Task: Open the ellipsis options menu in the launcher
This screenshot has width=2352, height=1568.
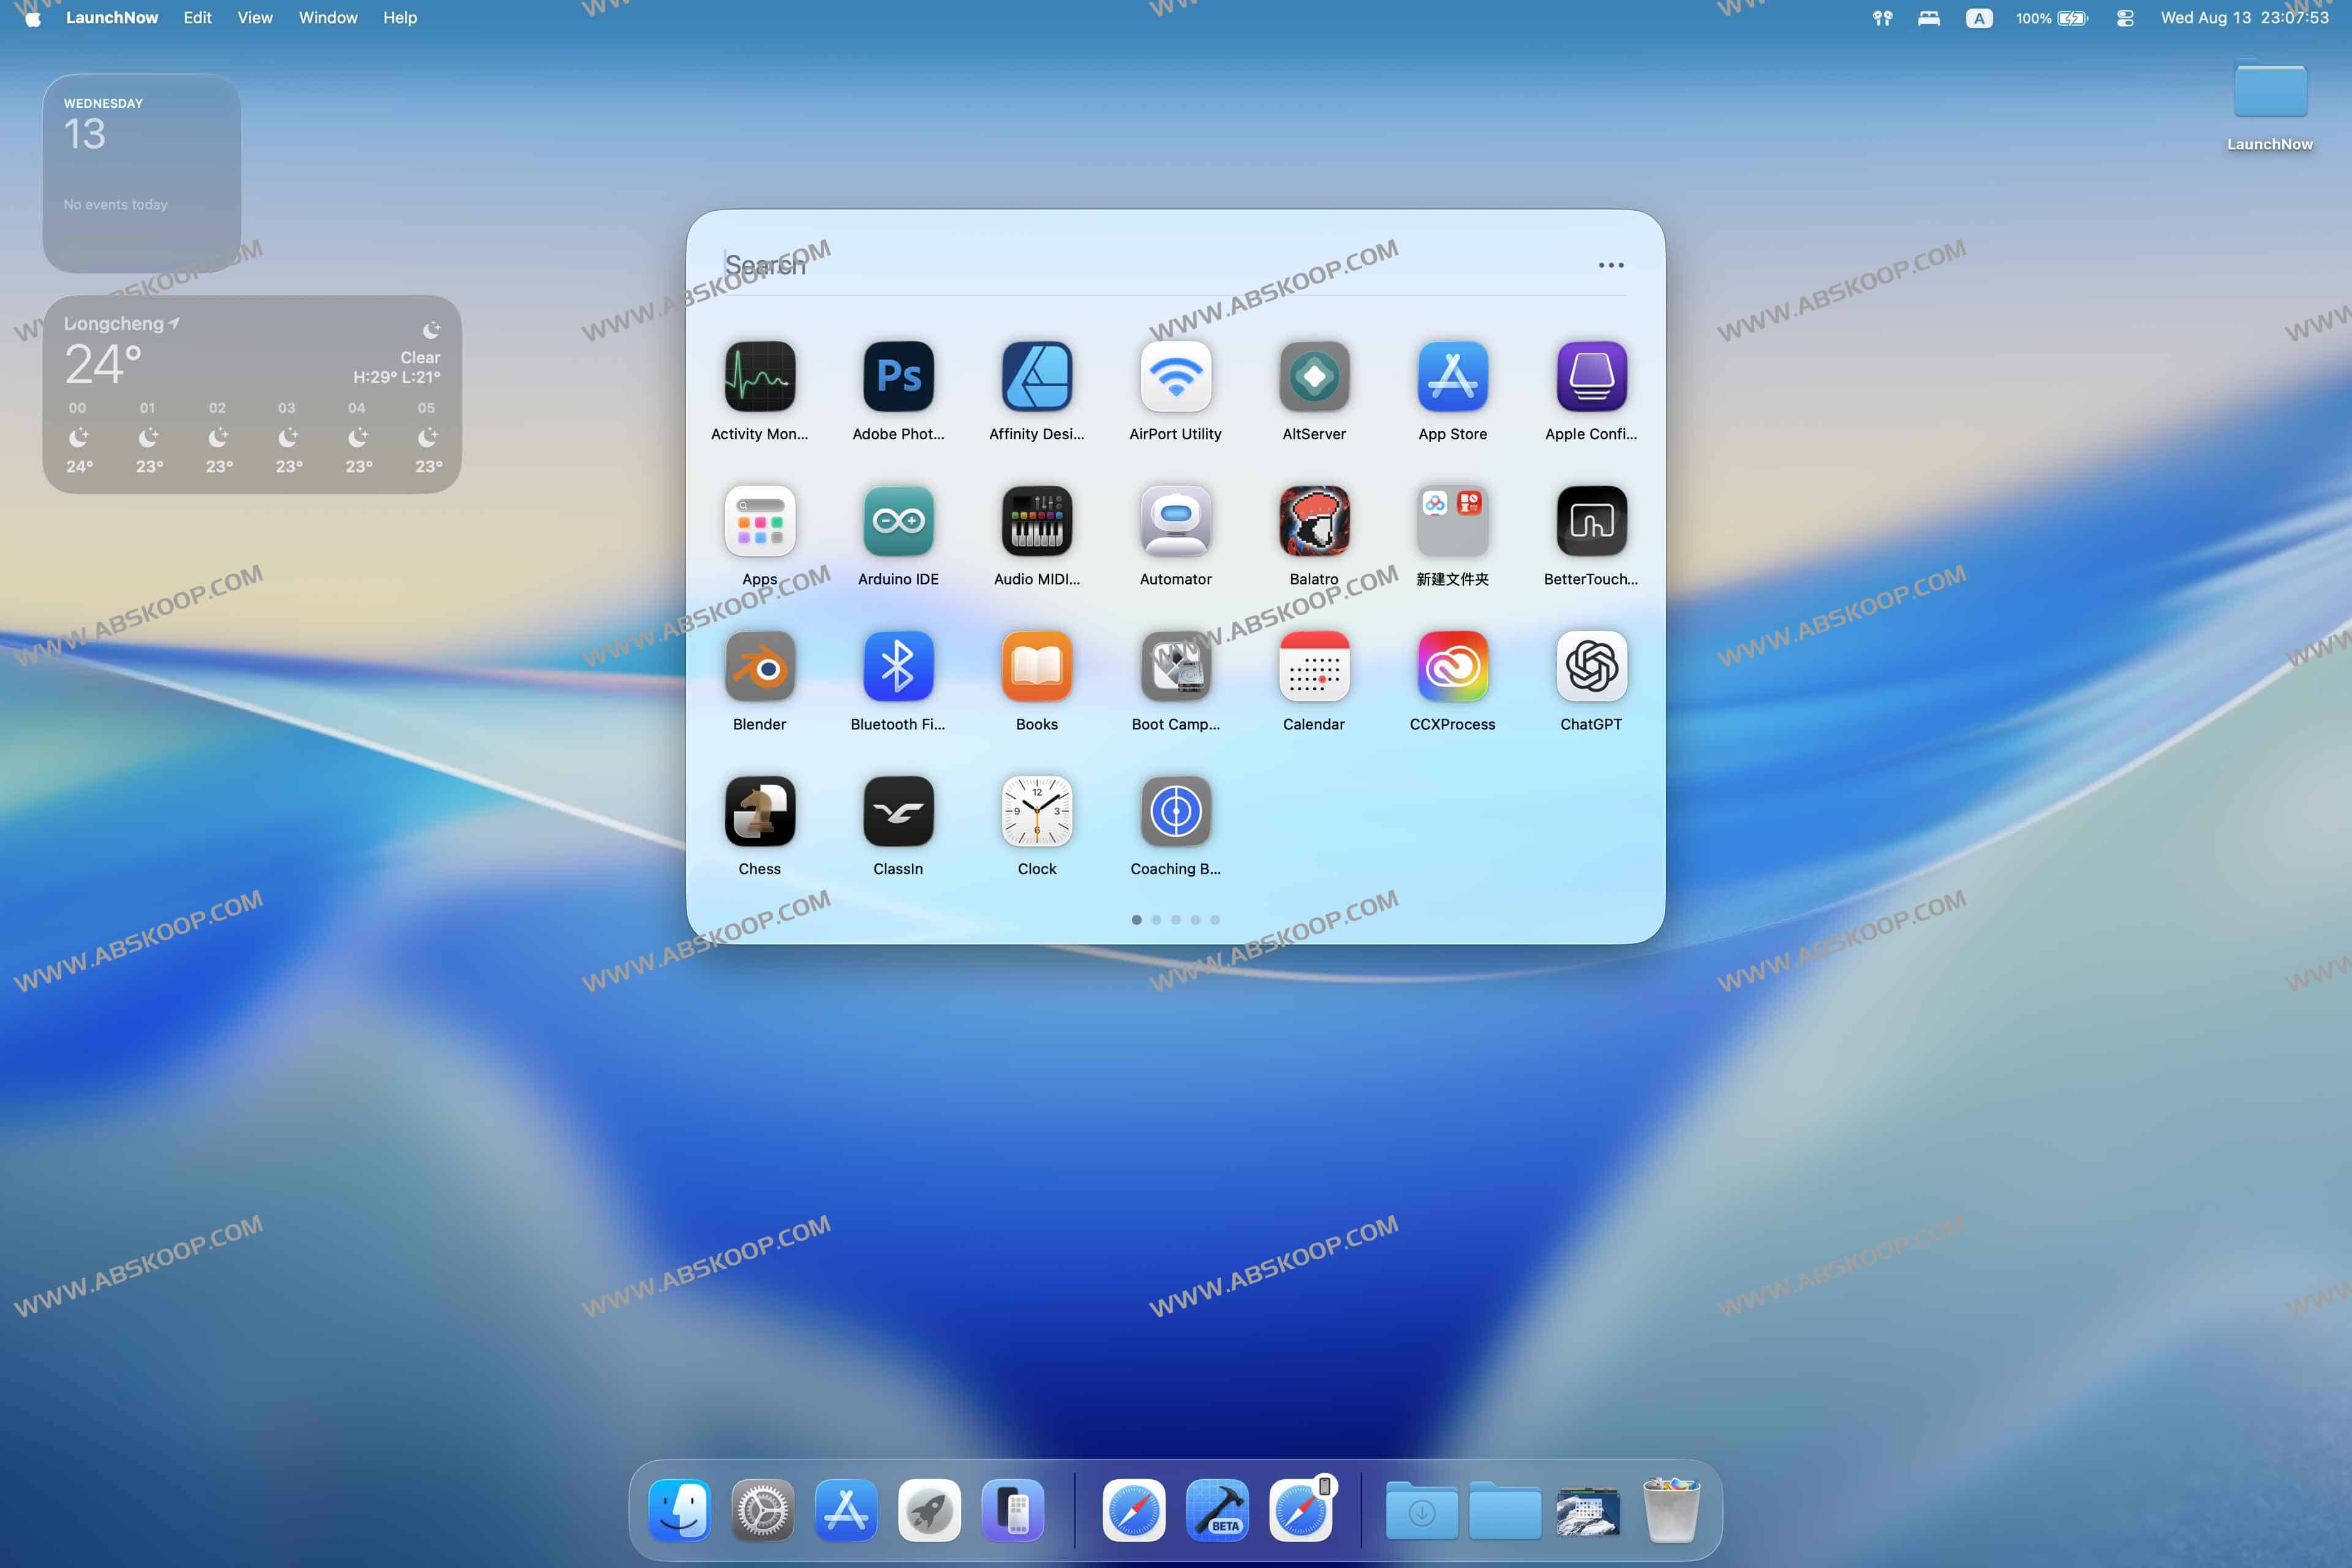Action: [1610, 264]
